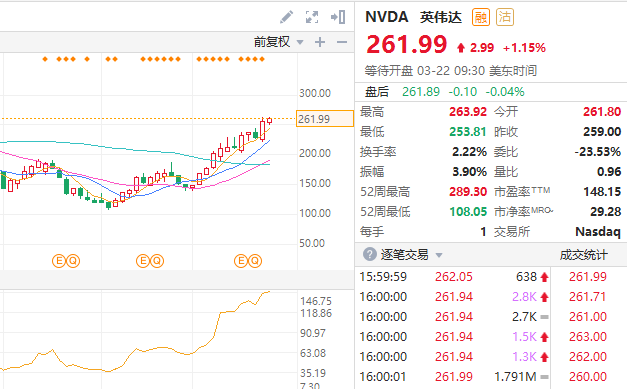
Task: Click the dropdown arrow beside 前复权
Action: tap(300, 42)
